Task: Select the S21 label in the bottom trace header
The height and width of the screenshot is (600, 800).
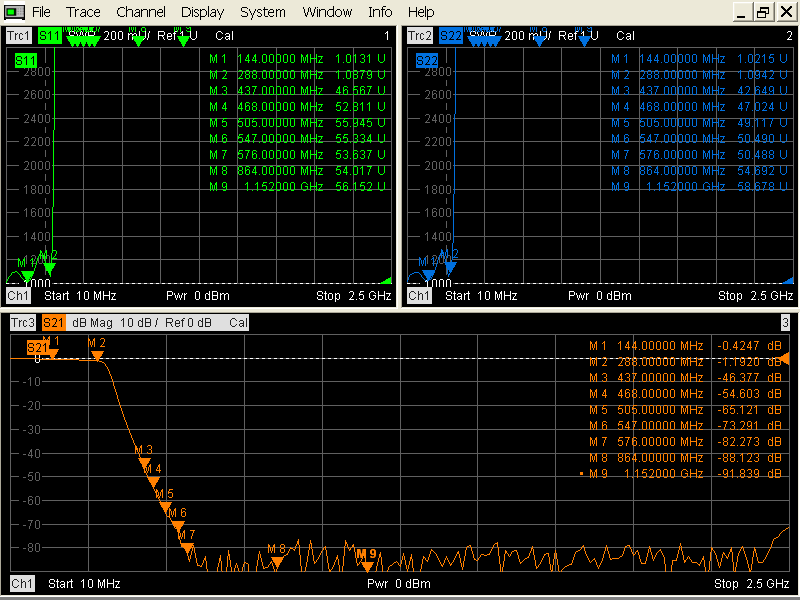Action: (x=54, y=323)
